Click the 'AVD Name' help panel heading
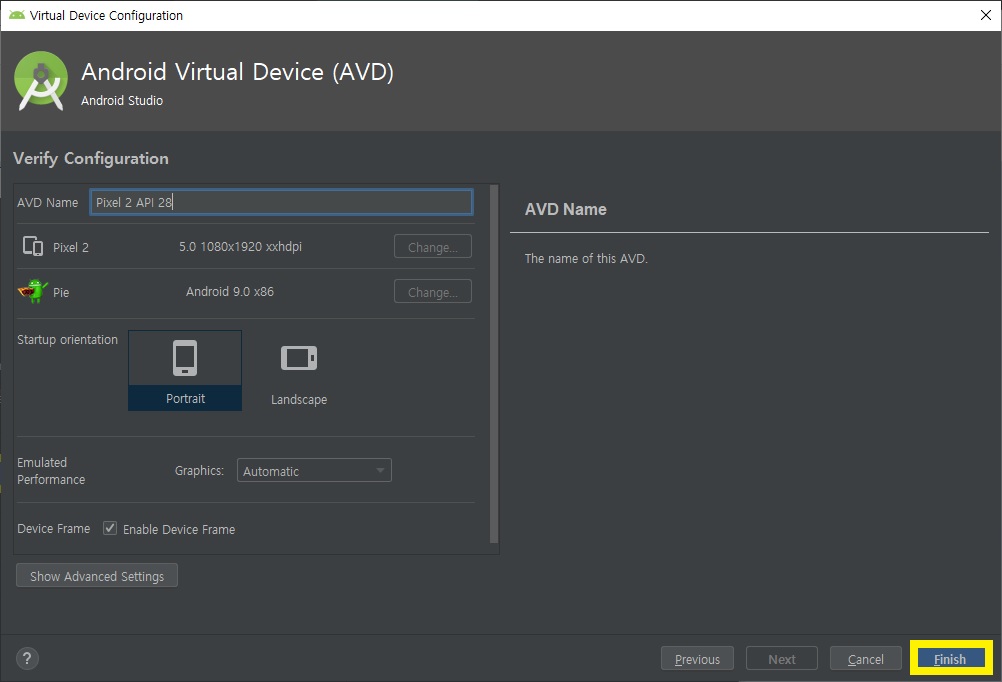The width and height of the screenshot is (1002, 682). click(566, 209)
